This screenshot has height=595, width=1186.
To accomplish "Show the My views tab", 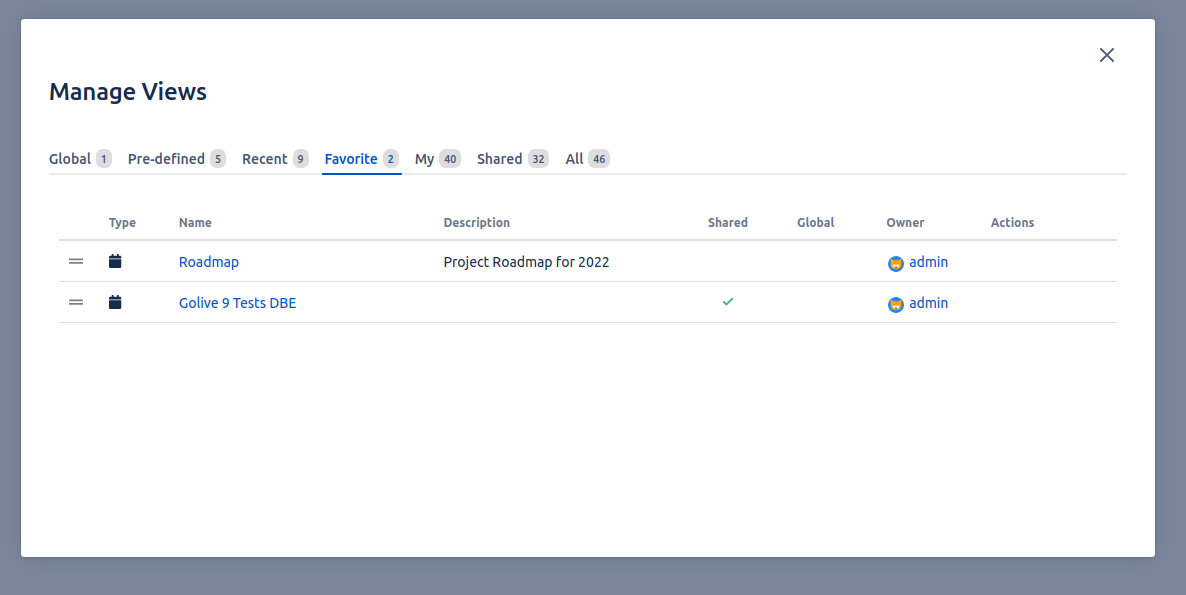I will pos(425,159).
